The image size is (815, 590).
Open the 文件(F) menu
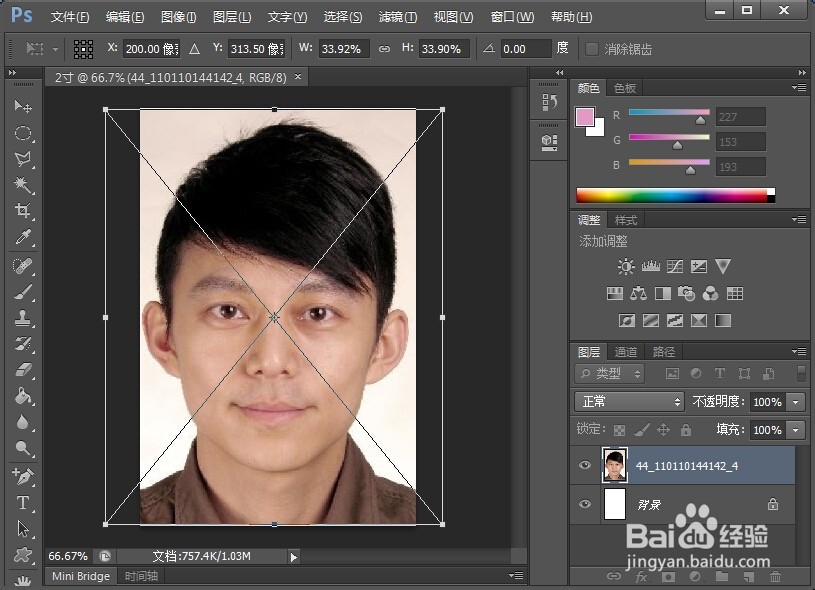click(70, 17)
